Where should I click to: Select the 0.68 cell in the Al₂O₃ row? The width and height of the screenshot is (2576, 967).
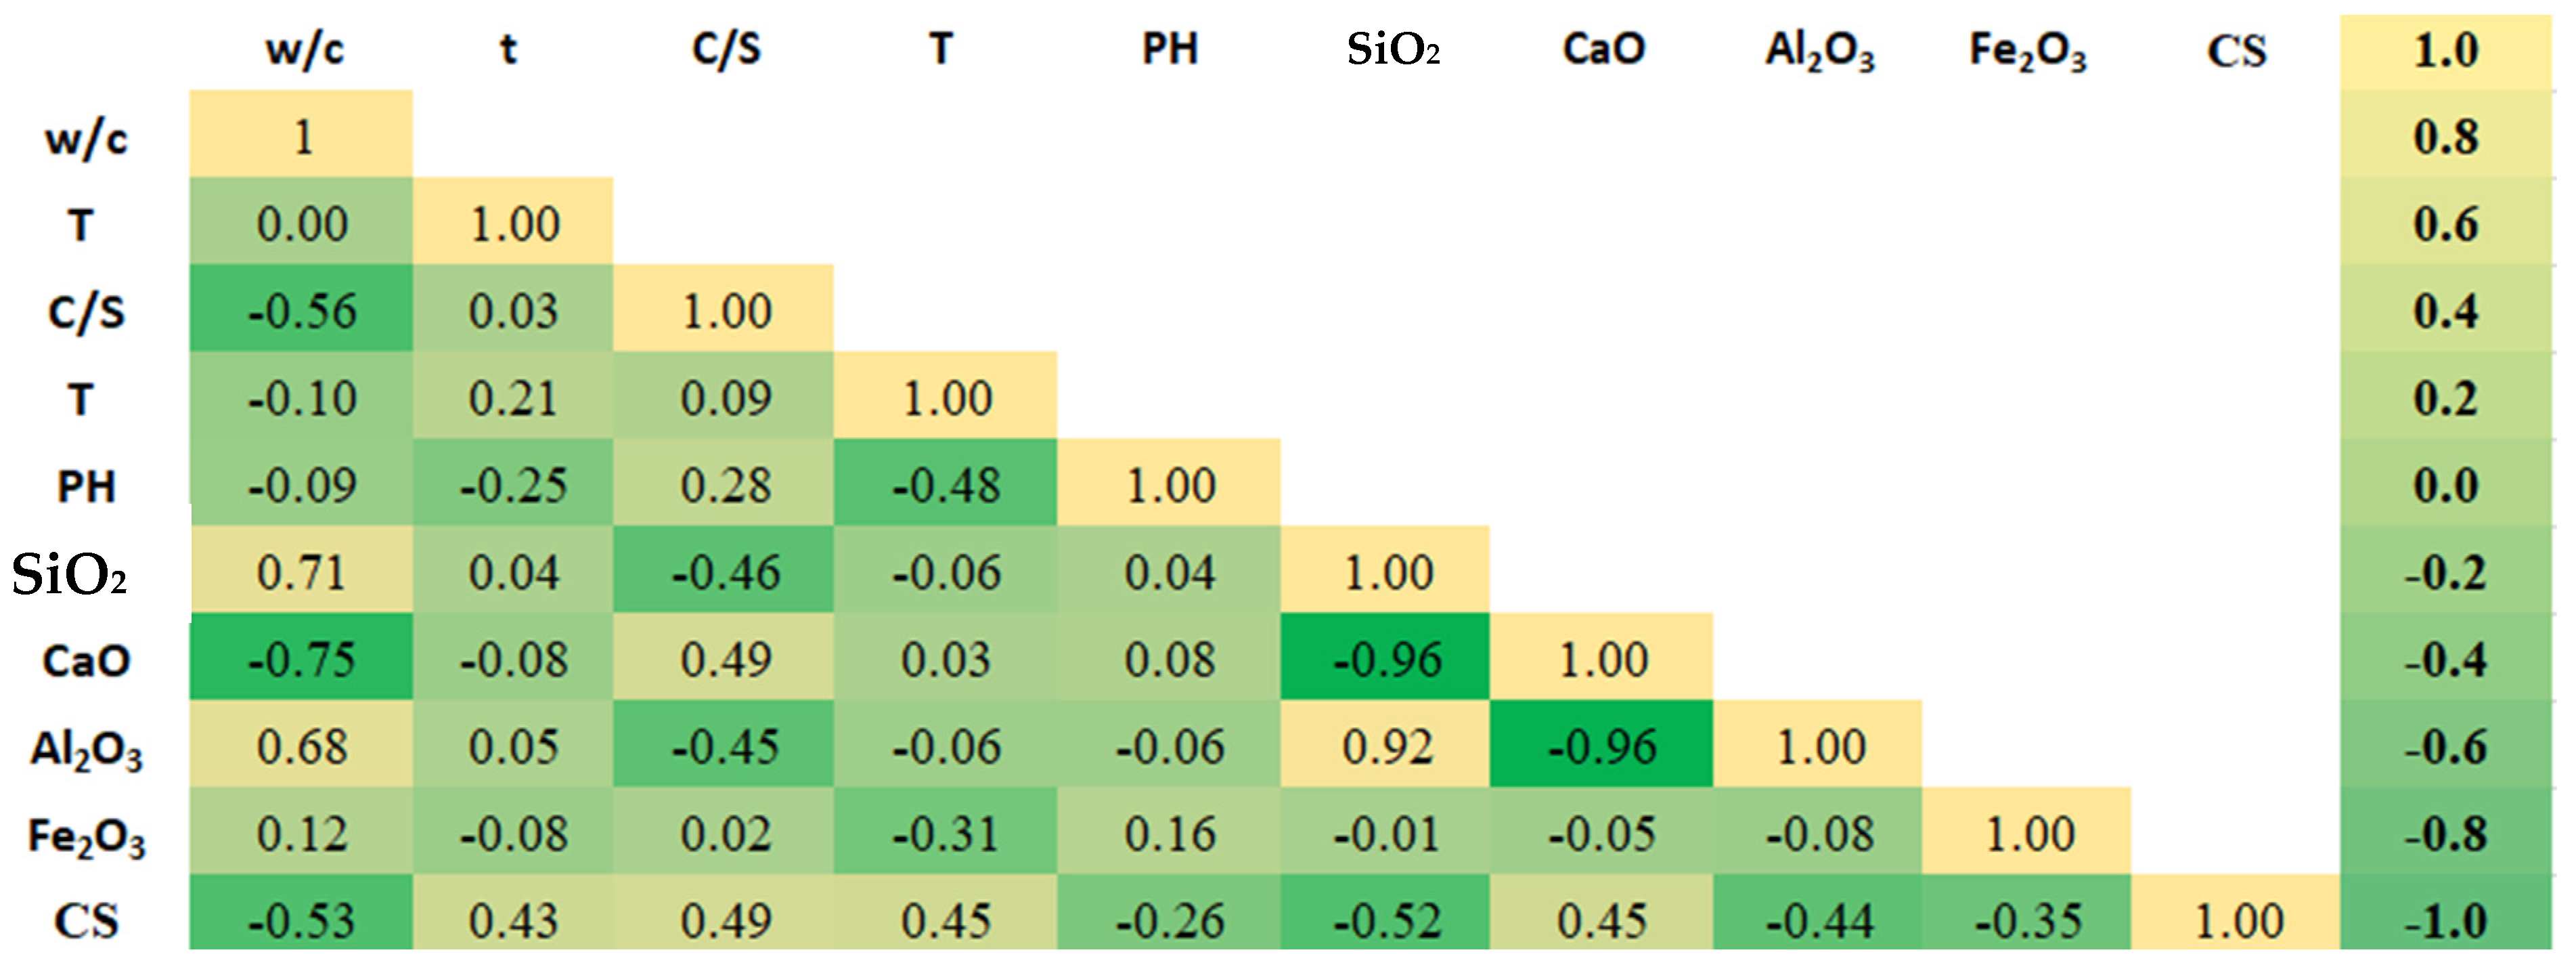[x=301, y=747]
